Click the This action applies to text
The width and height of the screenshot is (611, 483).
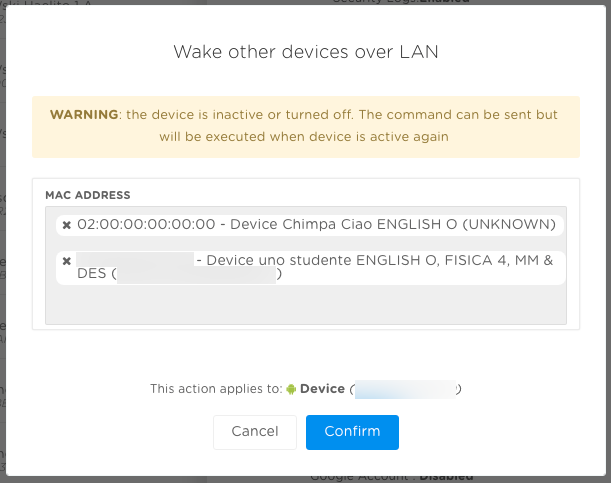tap(216, 389)
